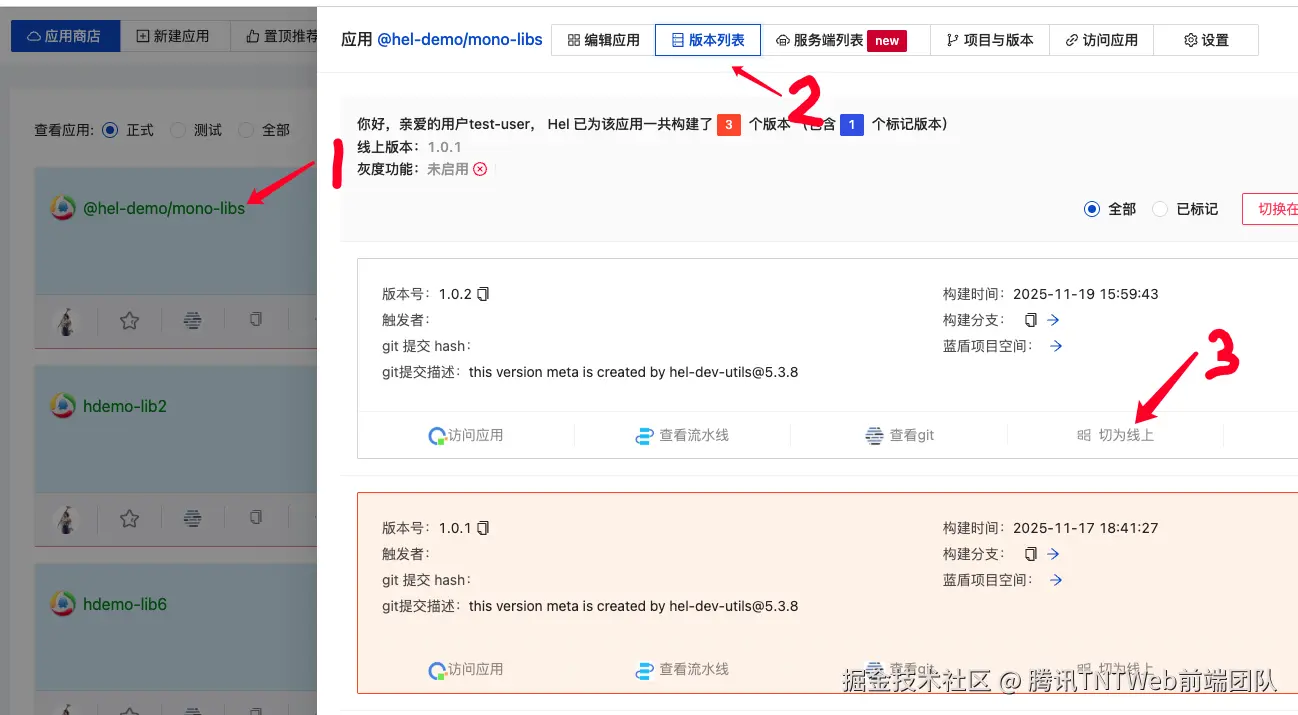This screenshot has height=715, width=1298.
Task: Click the 线上版本 1.0.1 value
Action: pyautogui.click(x=445, y=147)
